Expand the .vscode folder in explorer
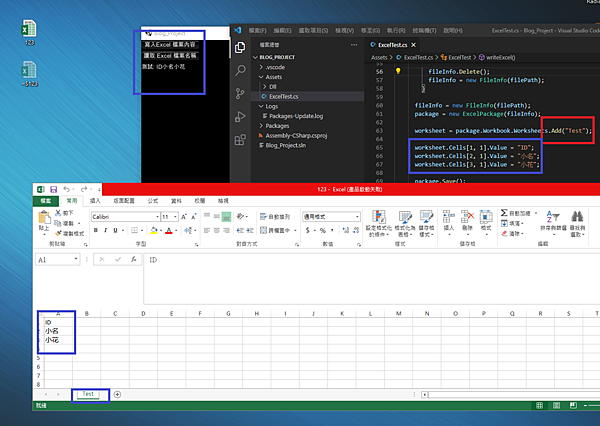This screenshot has height=426, width=600. click(261, 67)
